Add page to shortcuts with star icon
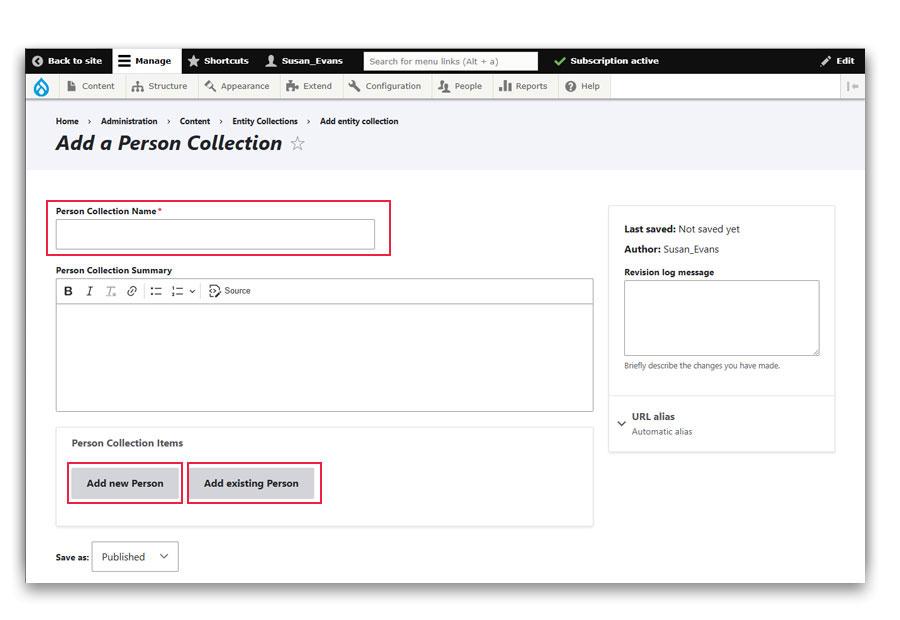This screenshot has height=620, width=900. point(297,144)
